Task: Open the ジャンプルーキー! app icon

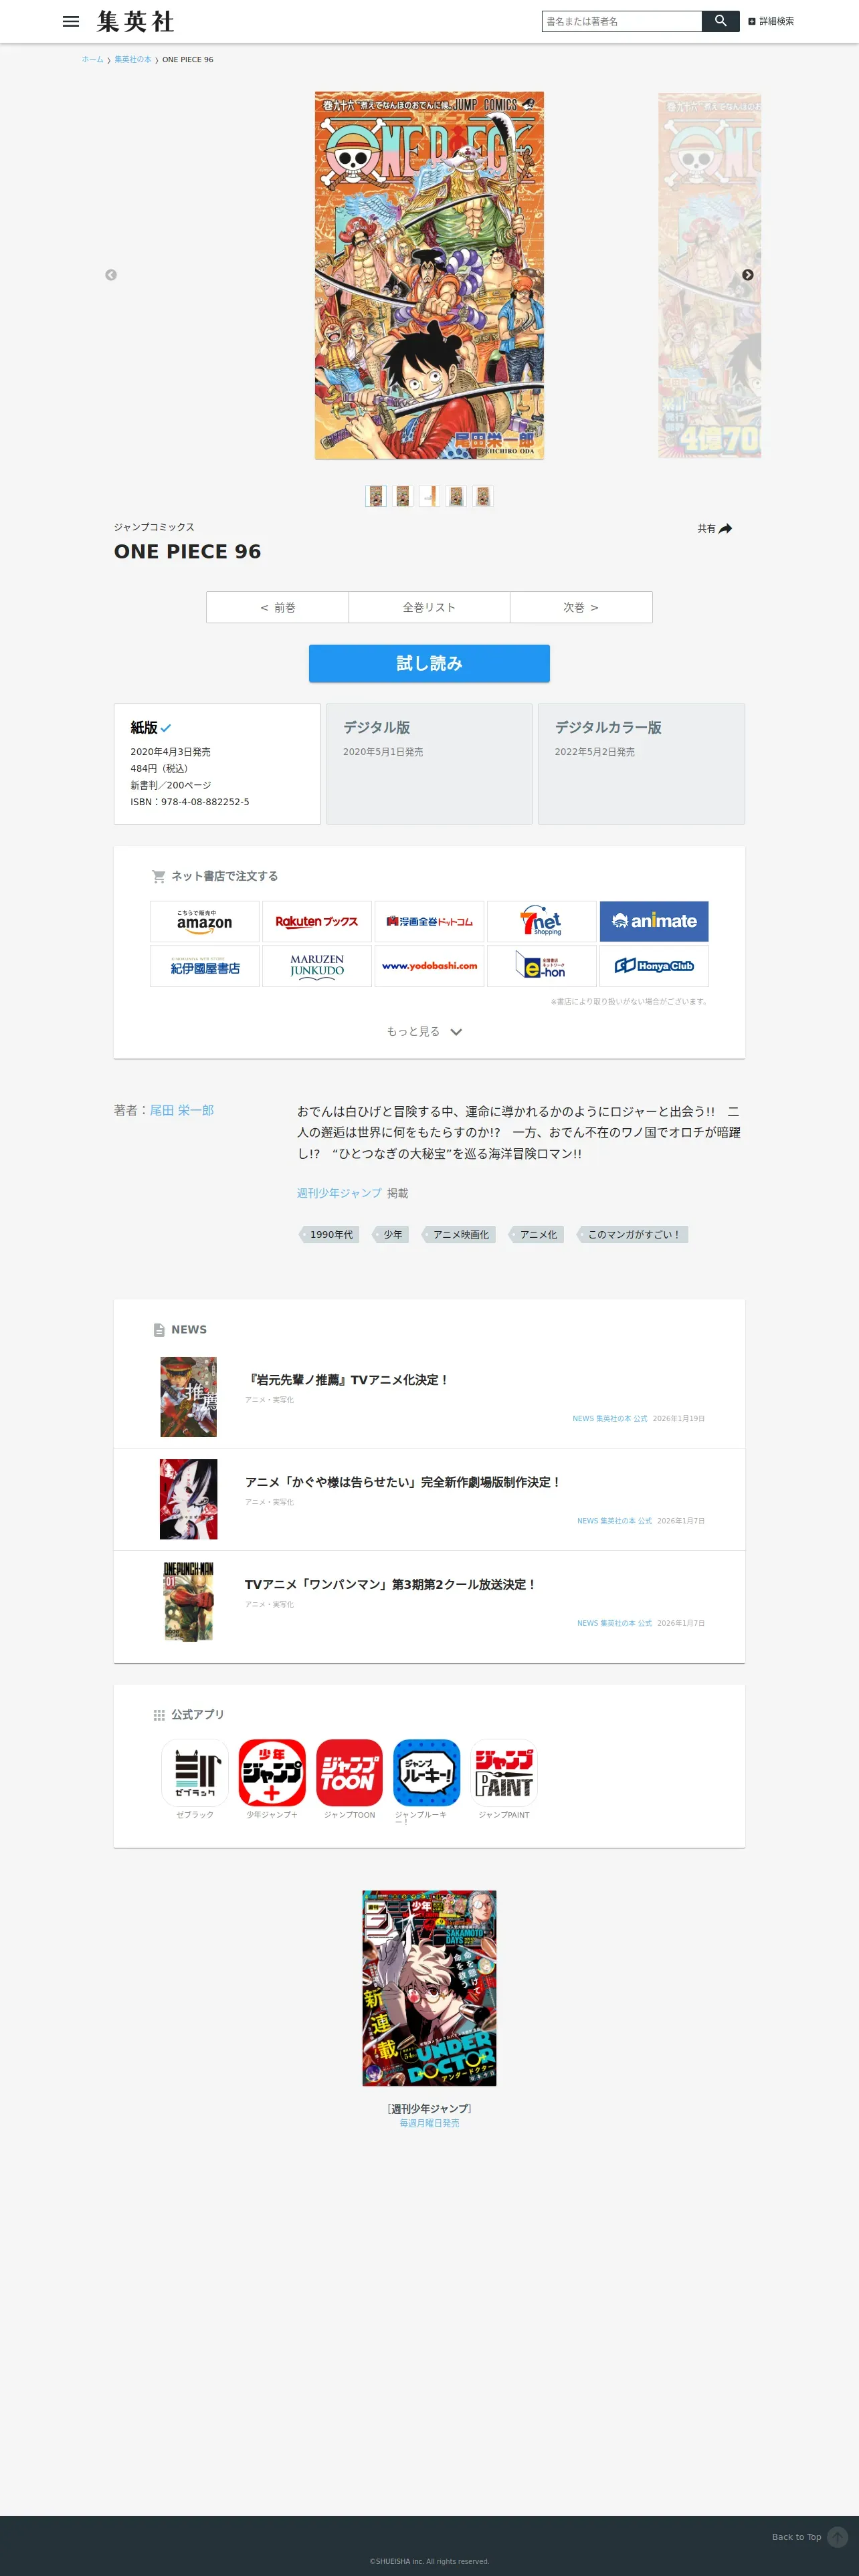Action: (x=427, y=1773)
